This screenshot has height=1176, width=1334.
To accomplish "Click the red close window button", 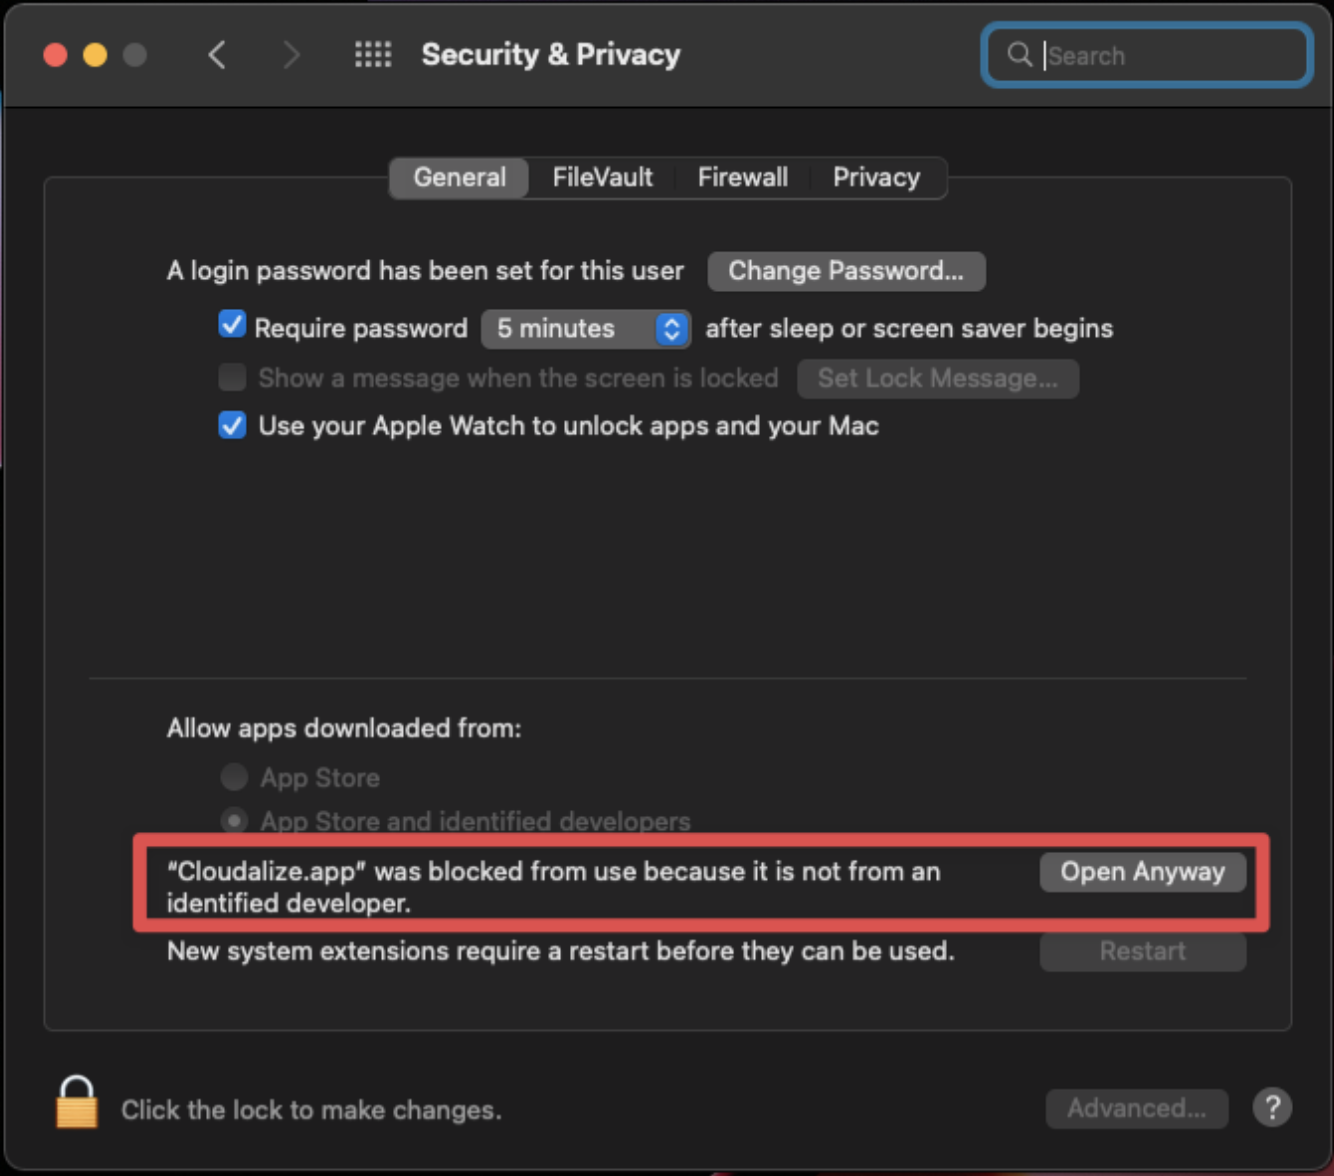I will point(55,54).
